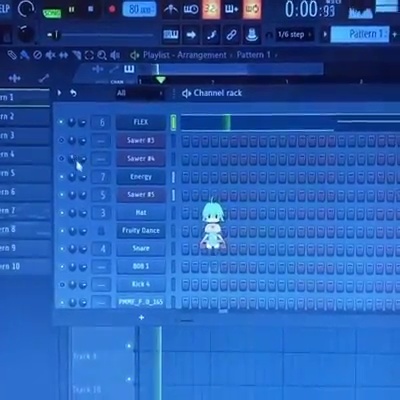Toggle mute light for Snare channel

coord(62,249)
